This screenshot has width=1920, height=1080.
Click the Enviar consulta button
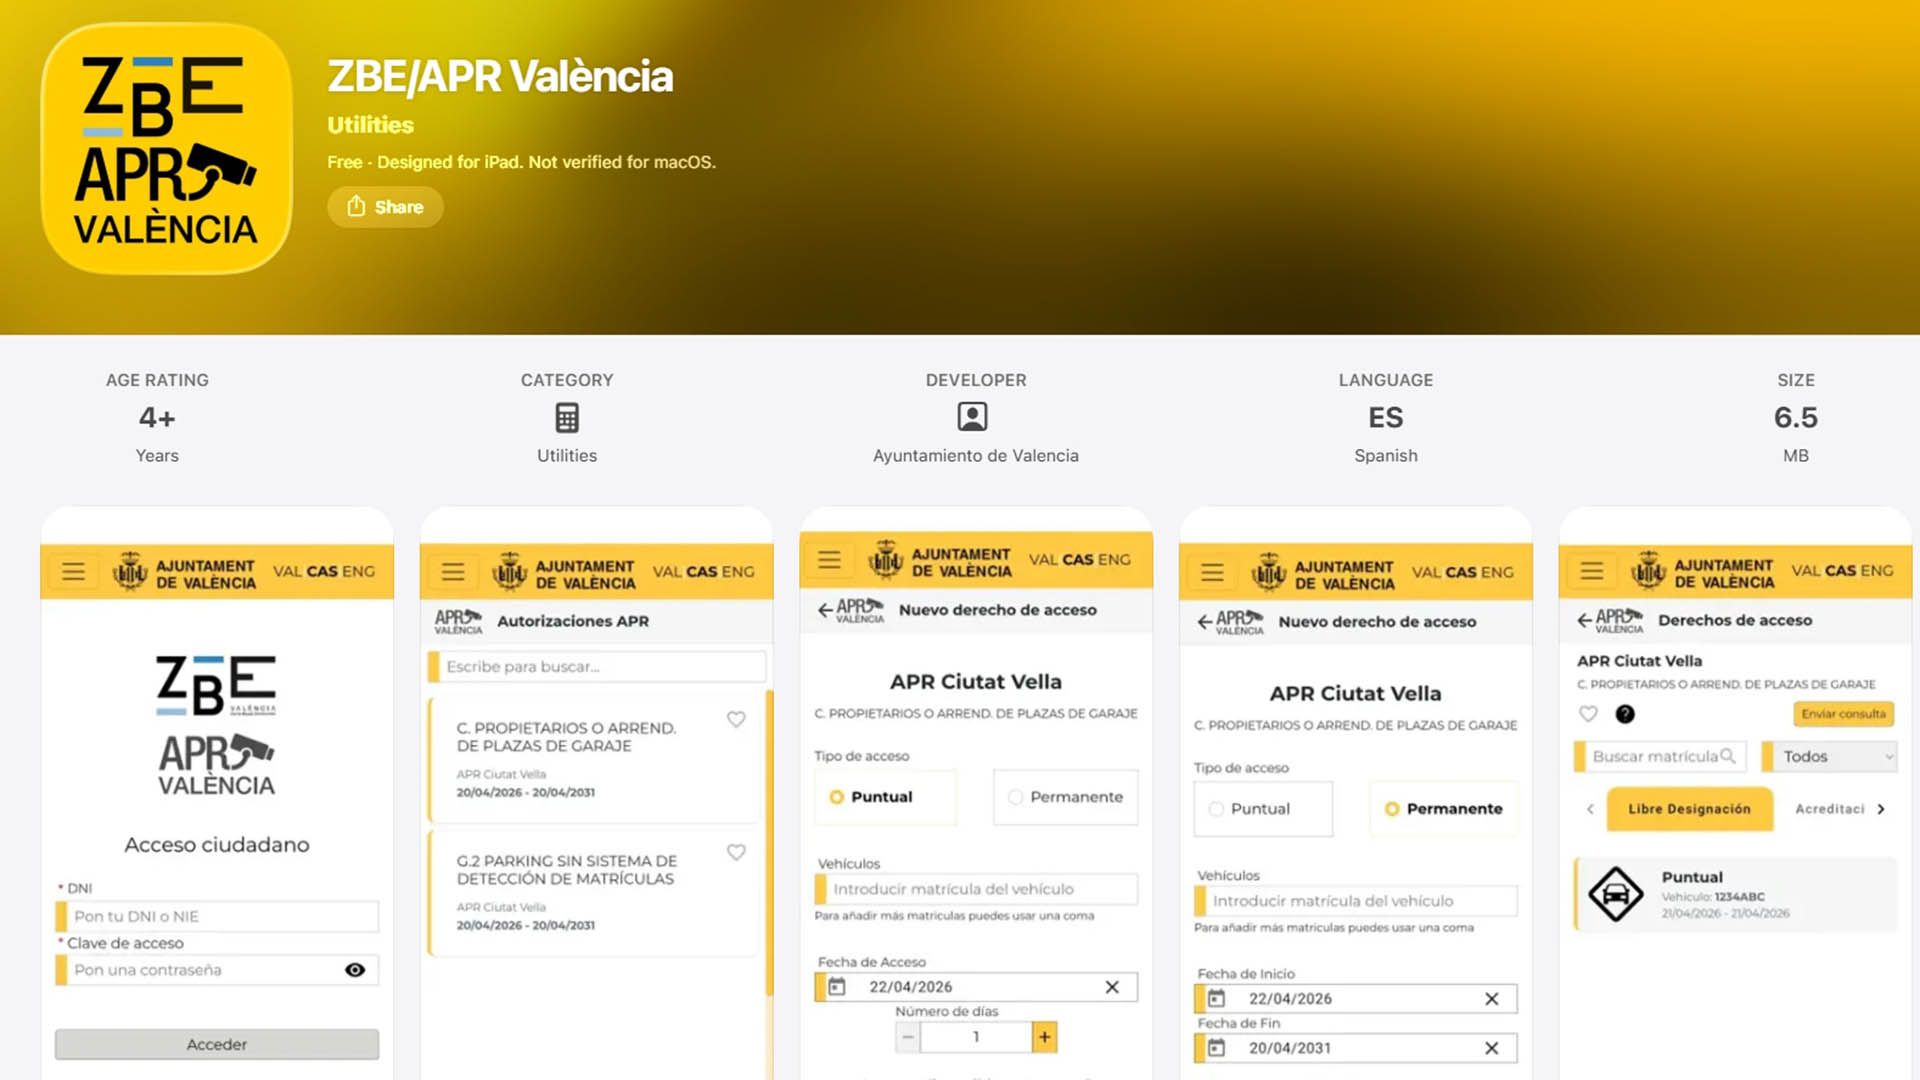click(x=1843, y=714)
